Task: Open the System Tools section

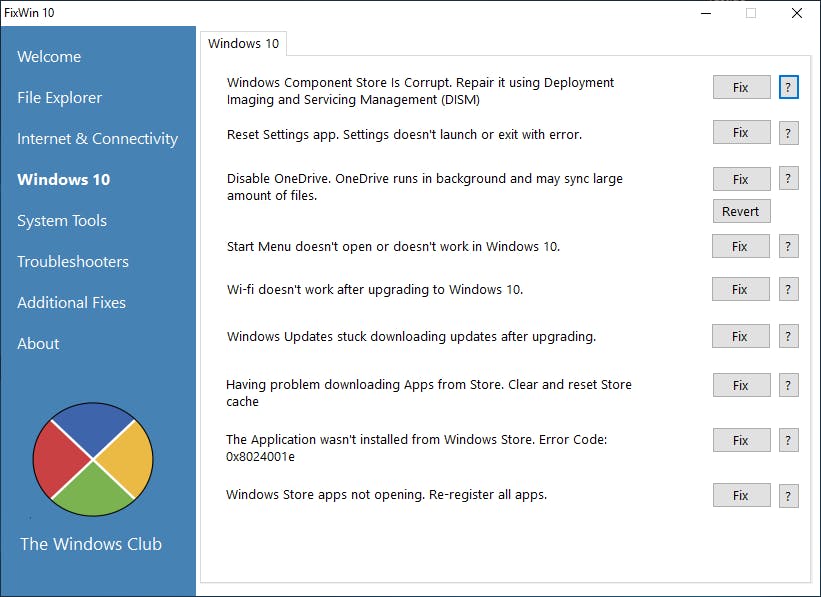Action: 62,220
